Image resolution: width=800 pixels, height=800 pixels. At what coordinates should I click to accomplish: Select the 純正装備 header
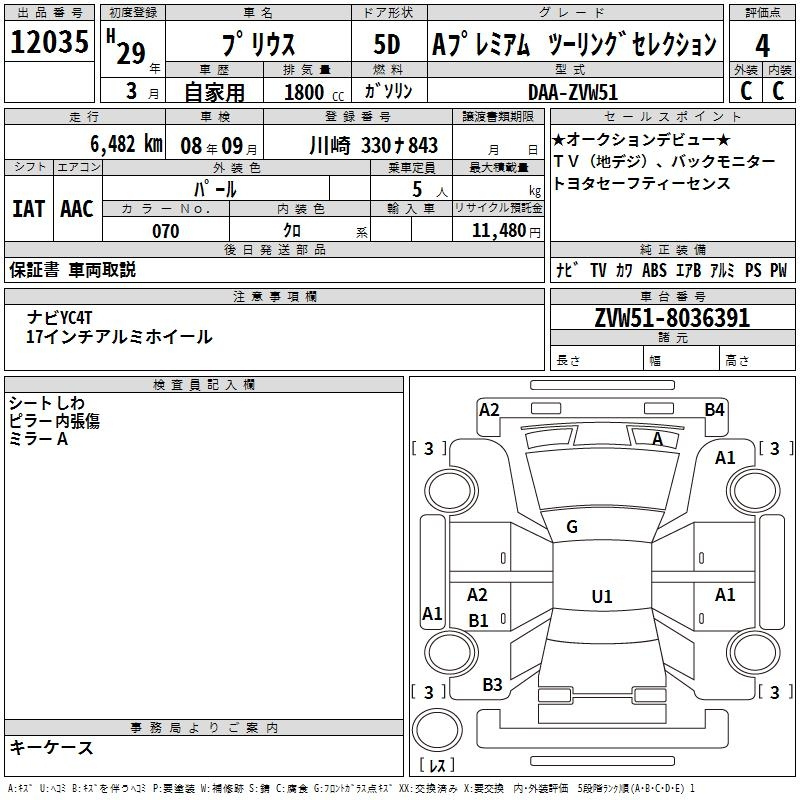pyautogui.click(x=672, y=249)
